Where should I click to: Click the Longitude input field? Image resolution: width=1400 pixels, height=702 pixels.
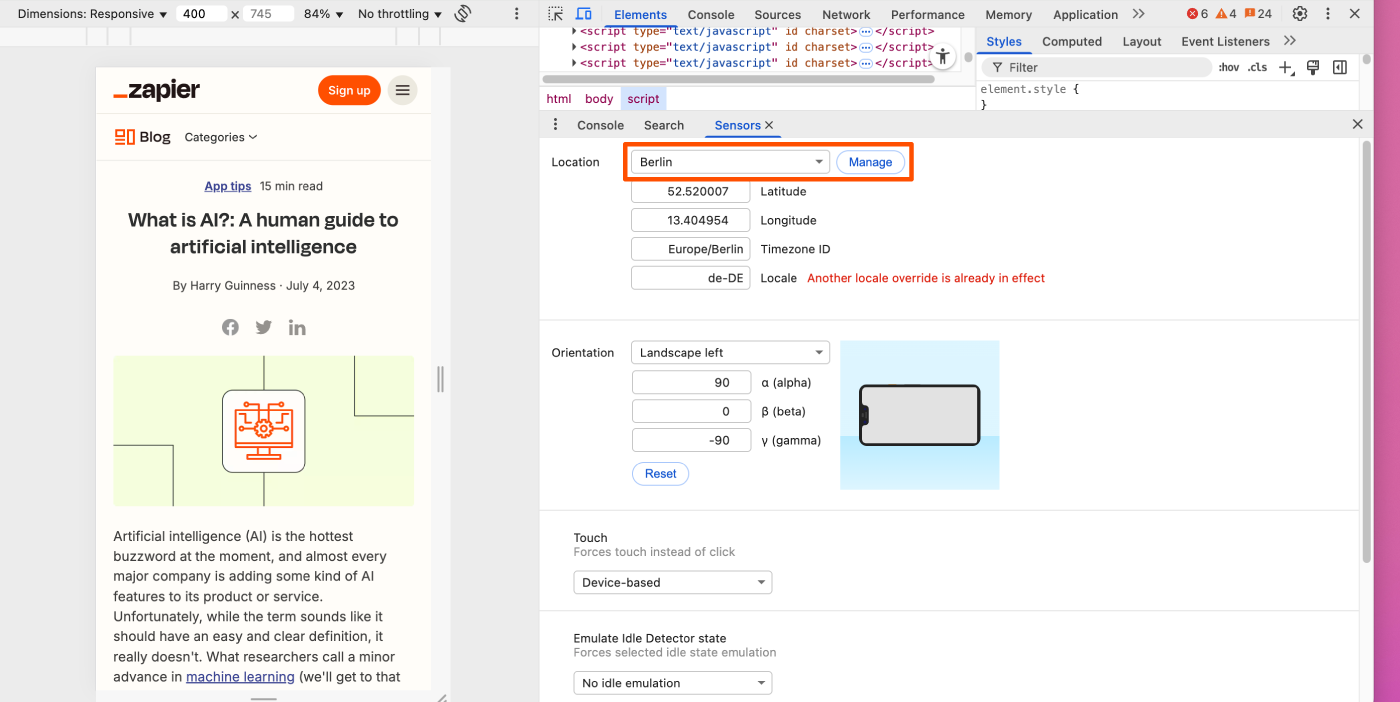click(x=690, y=220)
